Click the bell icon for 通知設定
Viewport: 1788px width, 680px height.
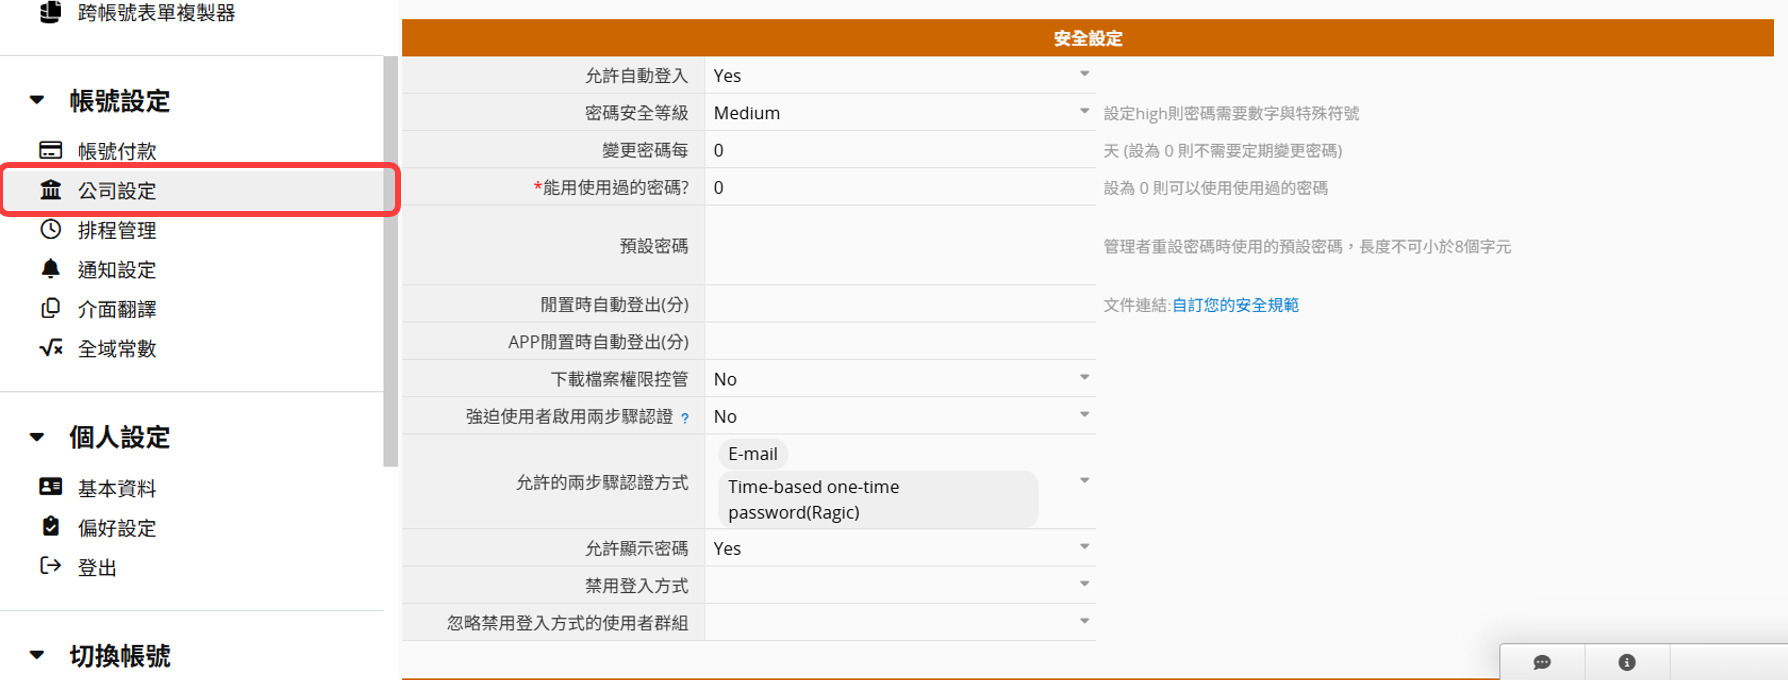click(x=50, y=269)
